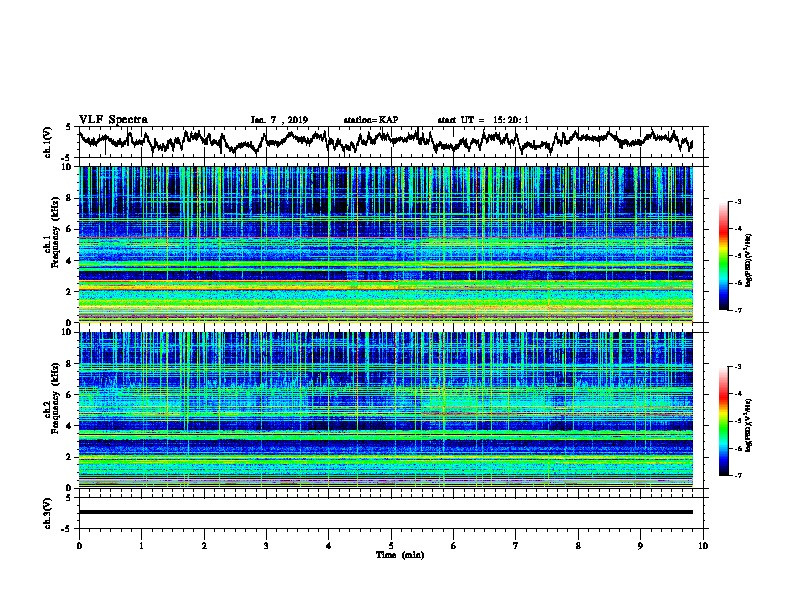Click time axis tick label "10" under ch.3

pos(703,545)
